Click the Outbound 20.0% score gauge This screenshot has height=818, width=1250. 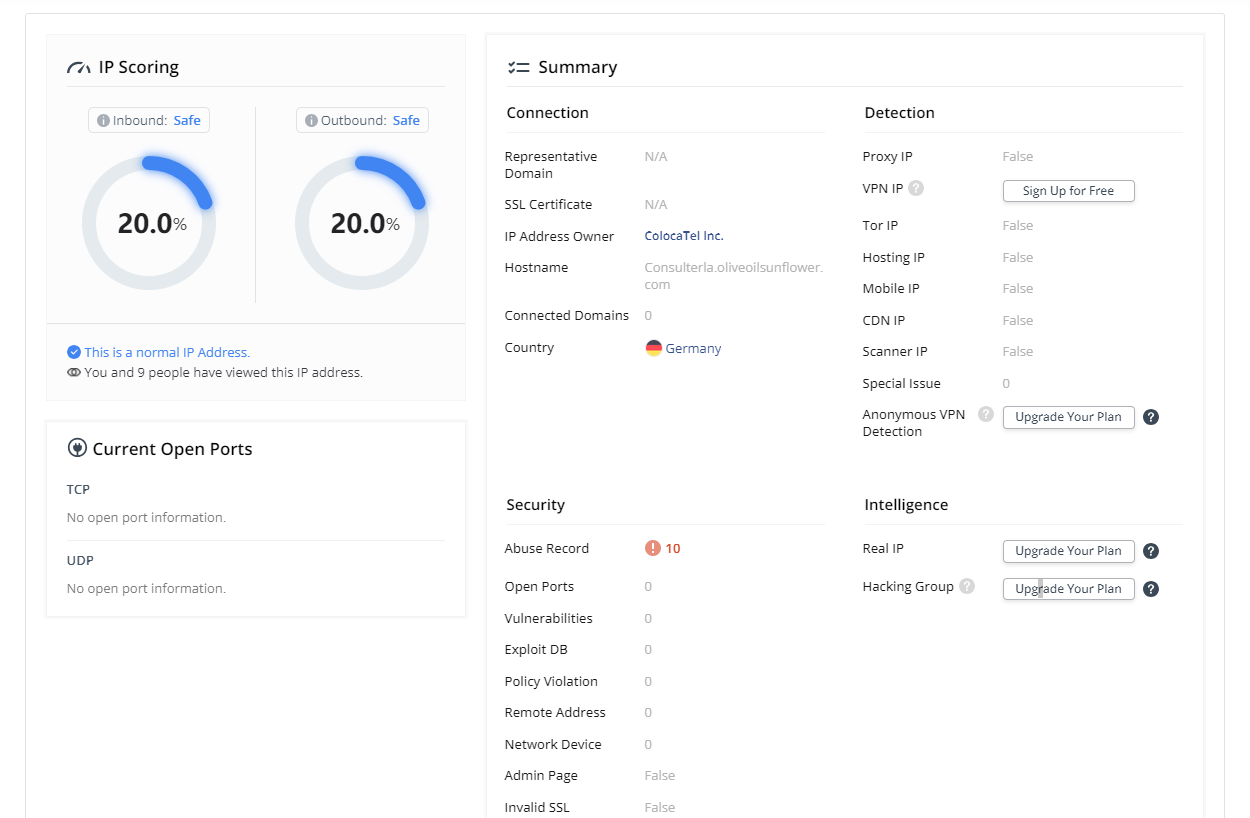(362, 223)
